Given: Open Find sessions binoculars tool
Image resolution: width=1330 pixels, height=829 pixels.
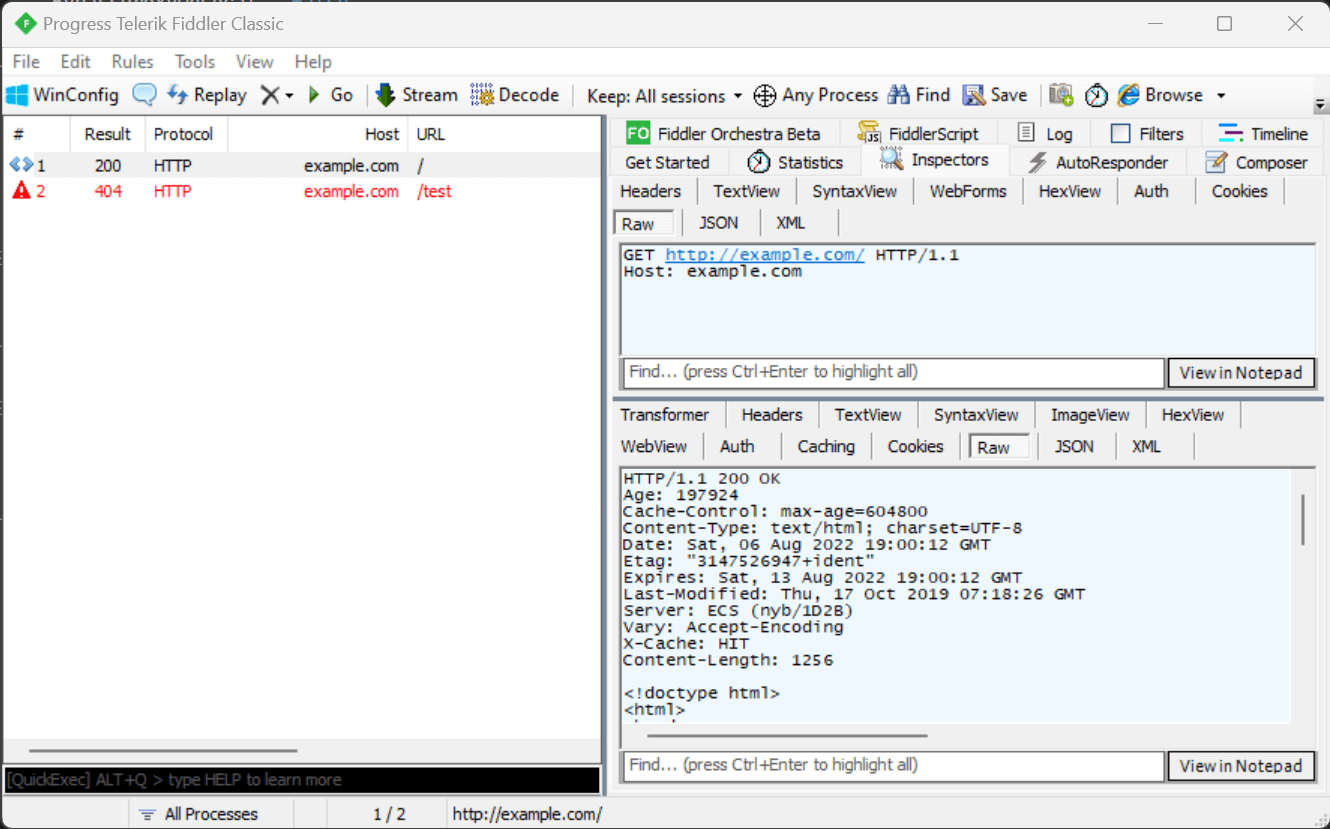Looking at the screenshot, I should 919,95.
